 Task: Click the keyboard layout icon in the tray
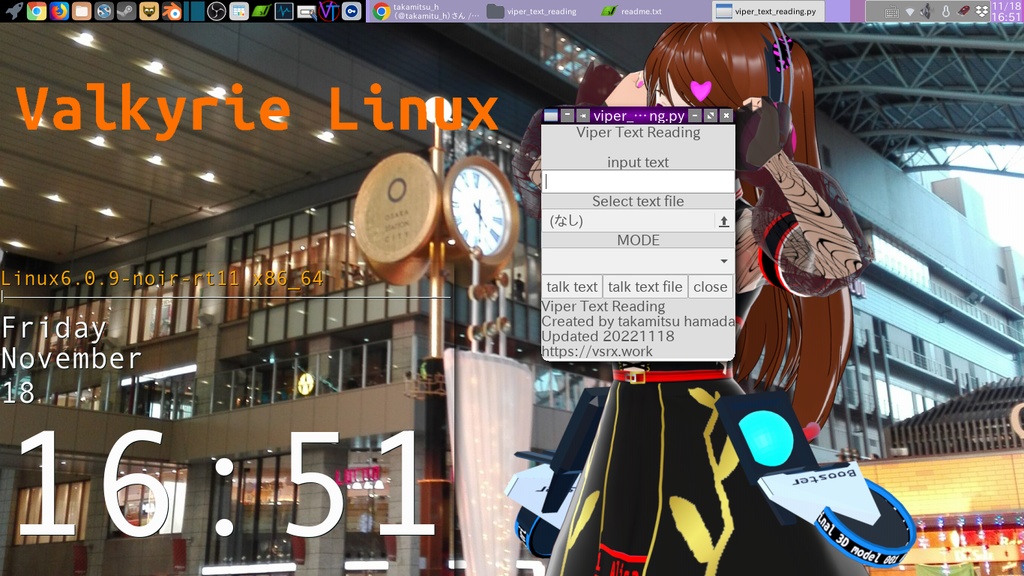(x=892, y=11)
